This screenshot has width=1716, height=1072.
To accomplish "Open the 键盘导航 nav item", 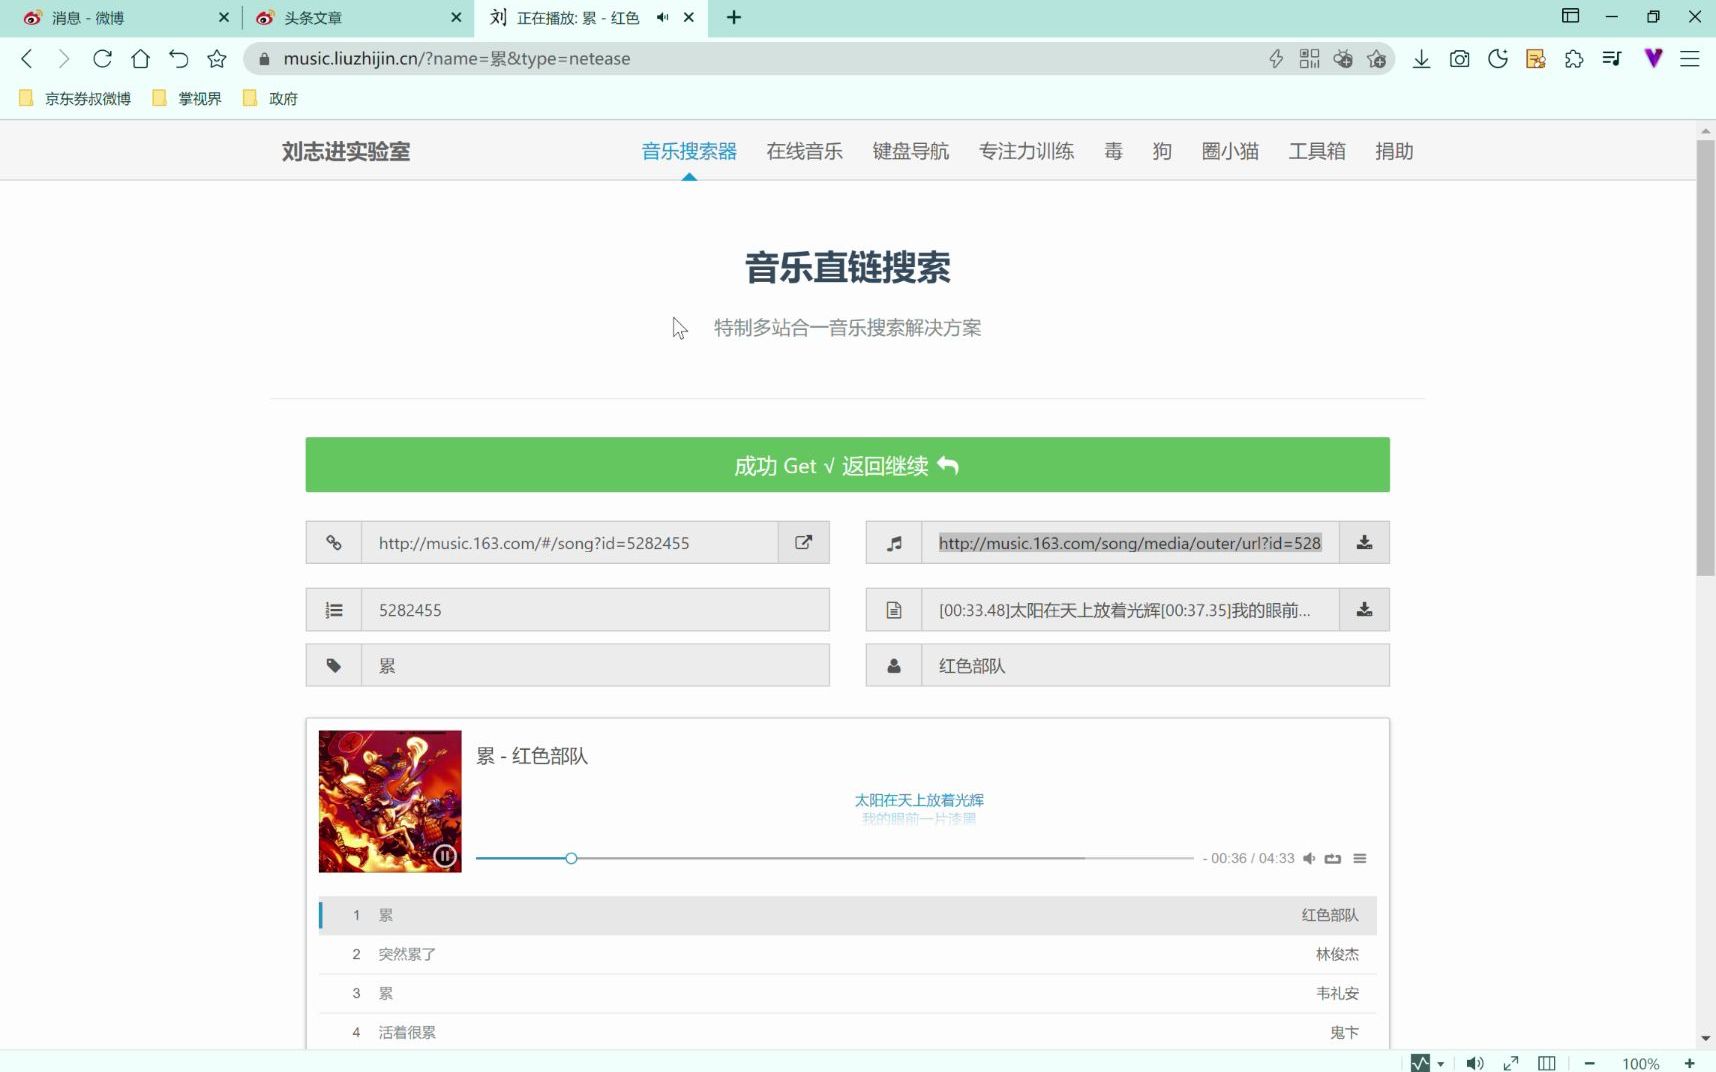I will [x=910, y=151].
